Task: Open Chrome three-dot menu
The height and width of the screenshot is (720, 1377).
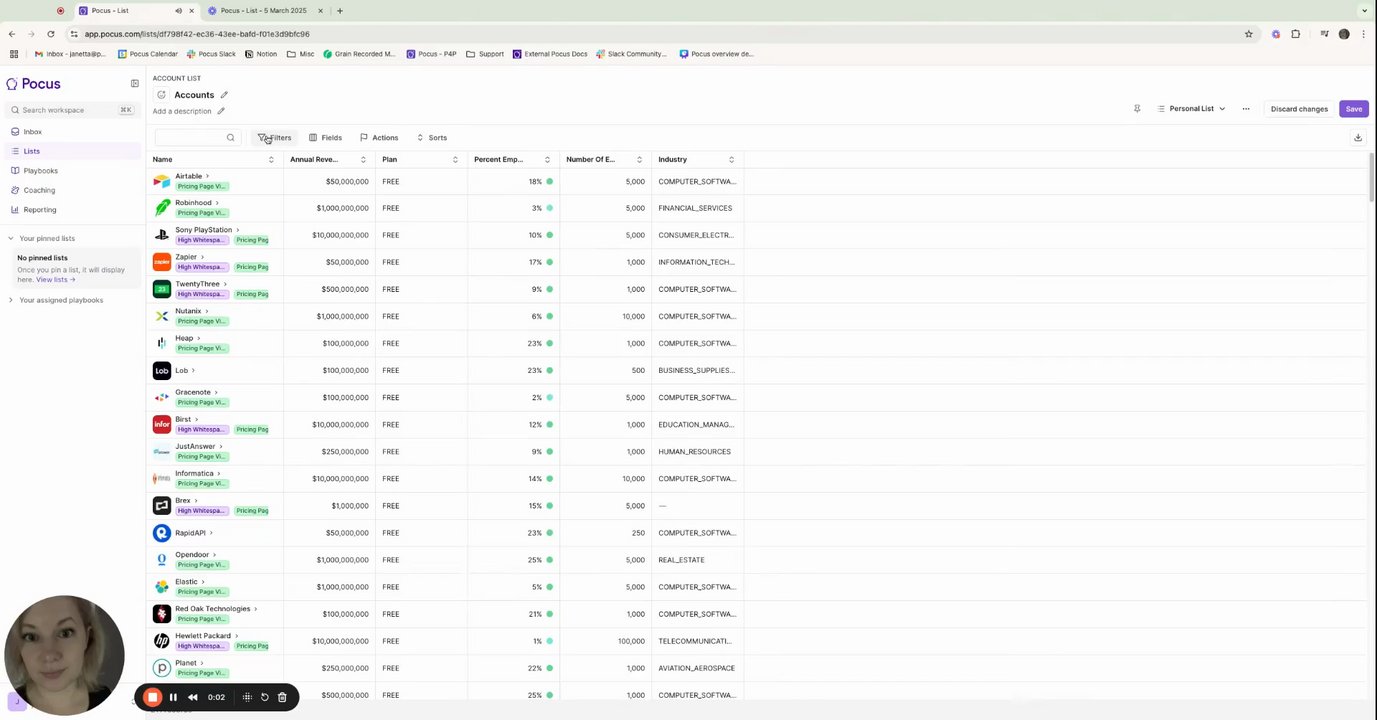Action: pos(1363,34)
